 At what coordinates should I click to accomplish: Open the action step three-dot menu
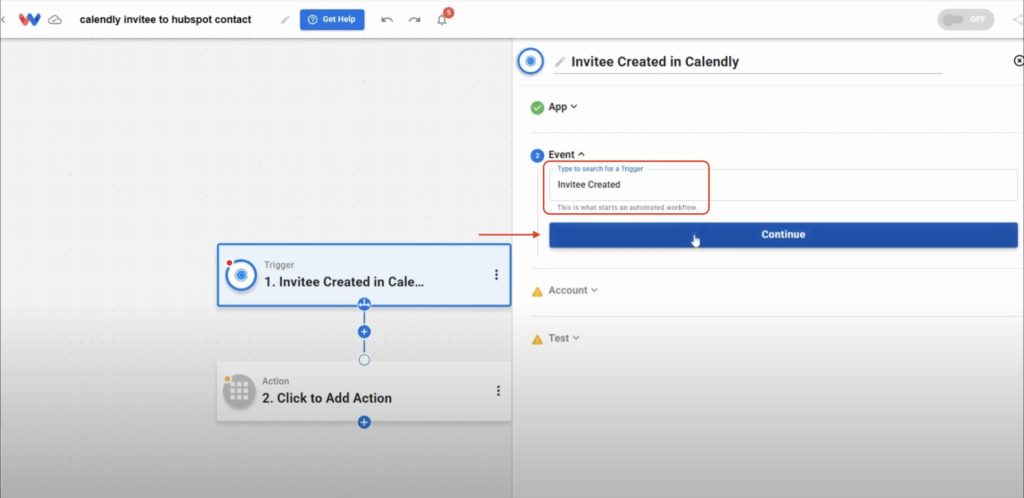(498, 391)
